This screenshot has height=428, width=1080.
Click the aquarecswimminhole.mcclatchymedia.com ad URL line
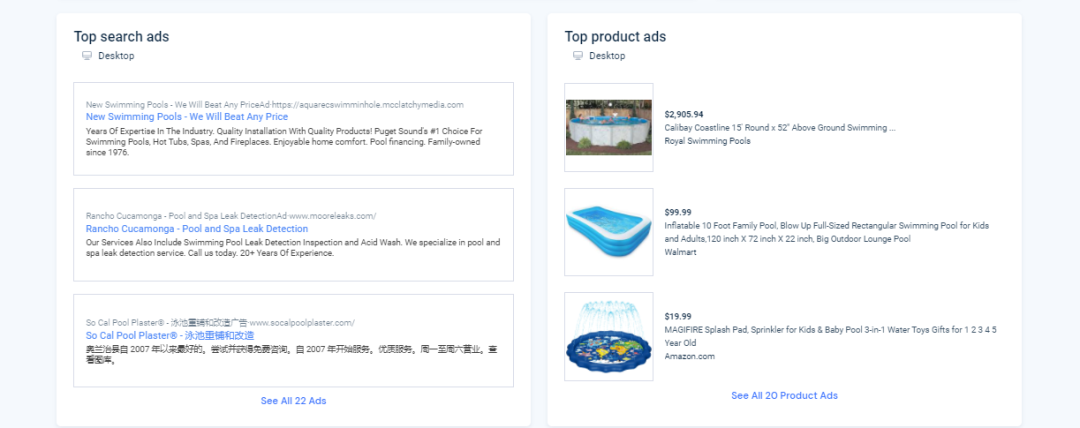[275, 105]
